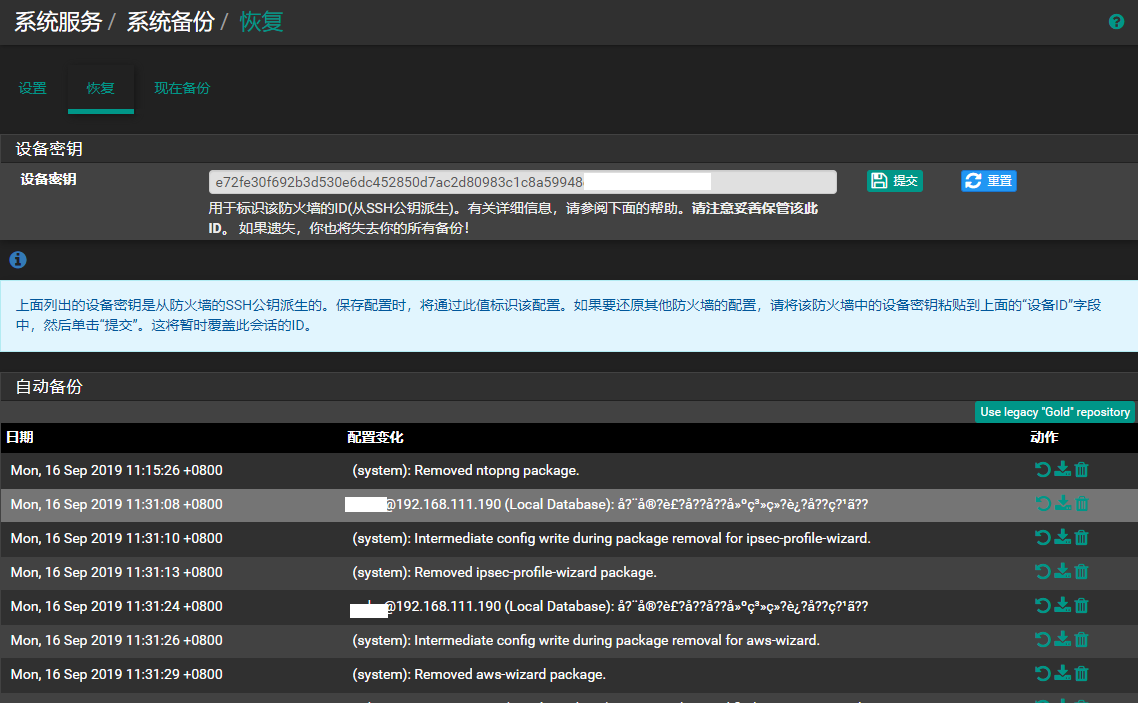Click Use legacy "Gold" repository button
Screen dimensions: 1138x703
click(x=1054, y=412)
